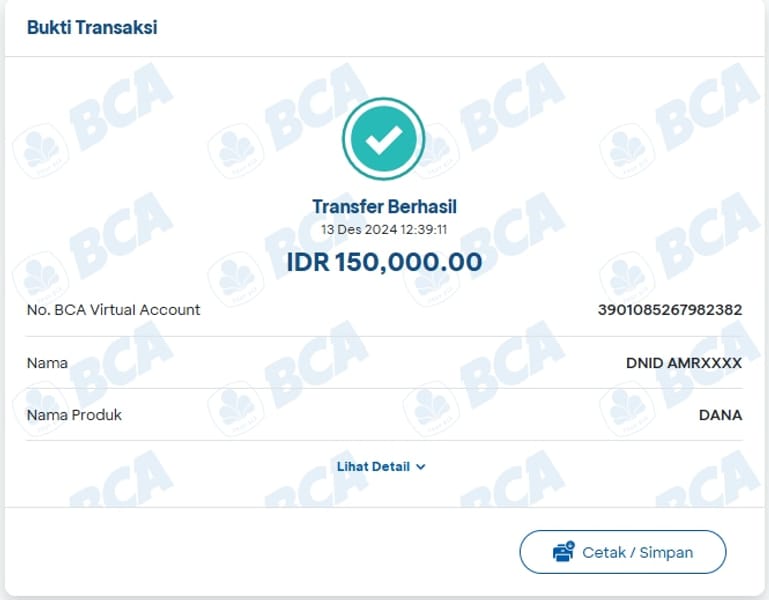Select the Transfer Berhasil status text
The image size is (769, 600).
pyautogui.click(x=384, y=207)
